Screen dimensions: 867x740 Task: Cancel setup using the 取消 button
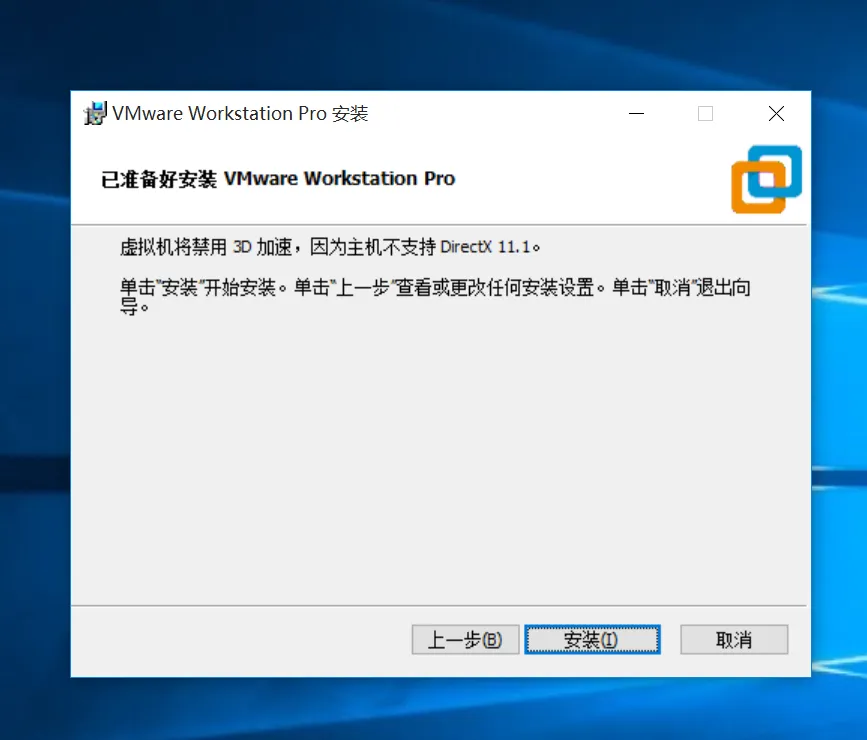[x=734, y=640]
